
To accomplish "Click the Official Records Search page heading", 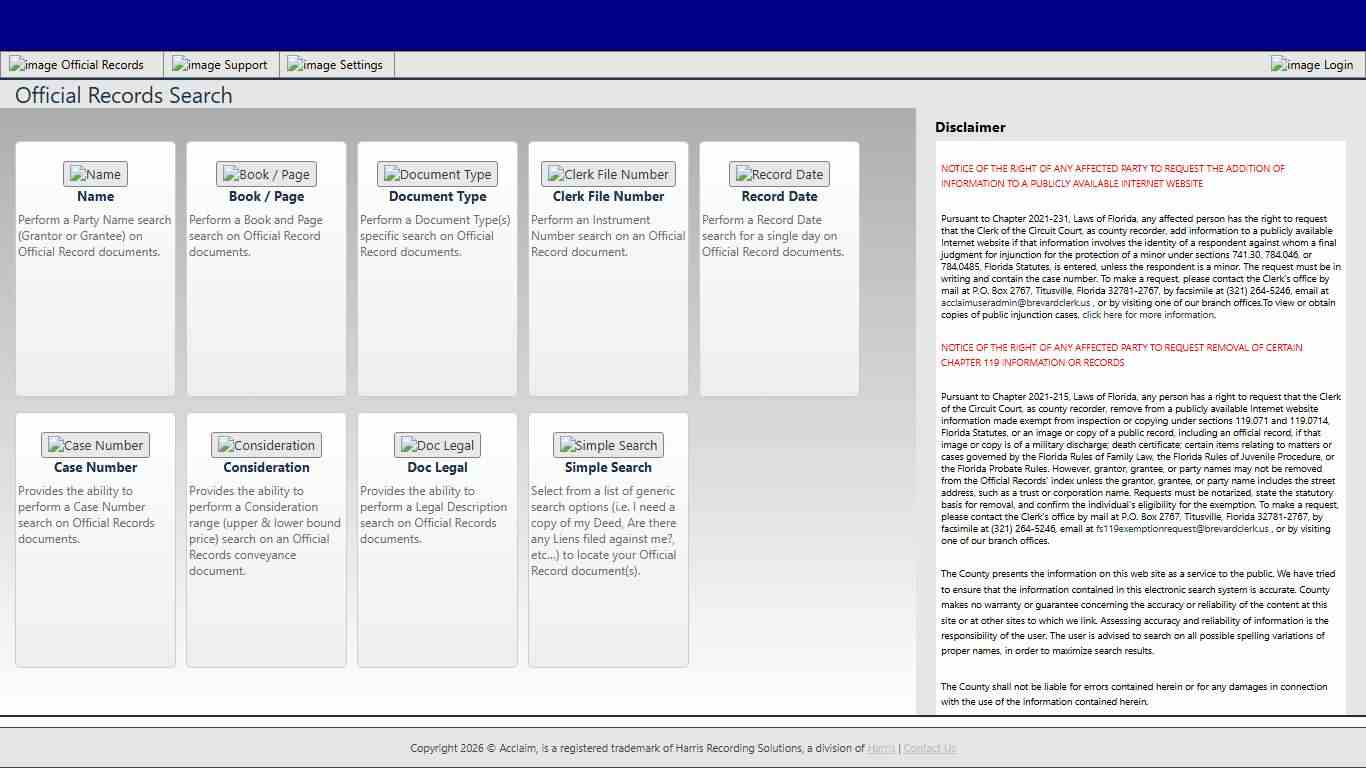I will click(124, 96).
